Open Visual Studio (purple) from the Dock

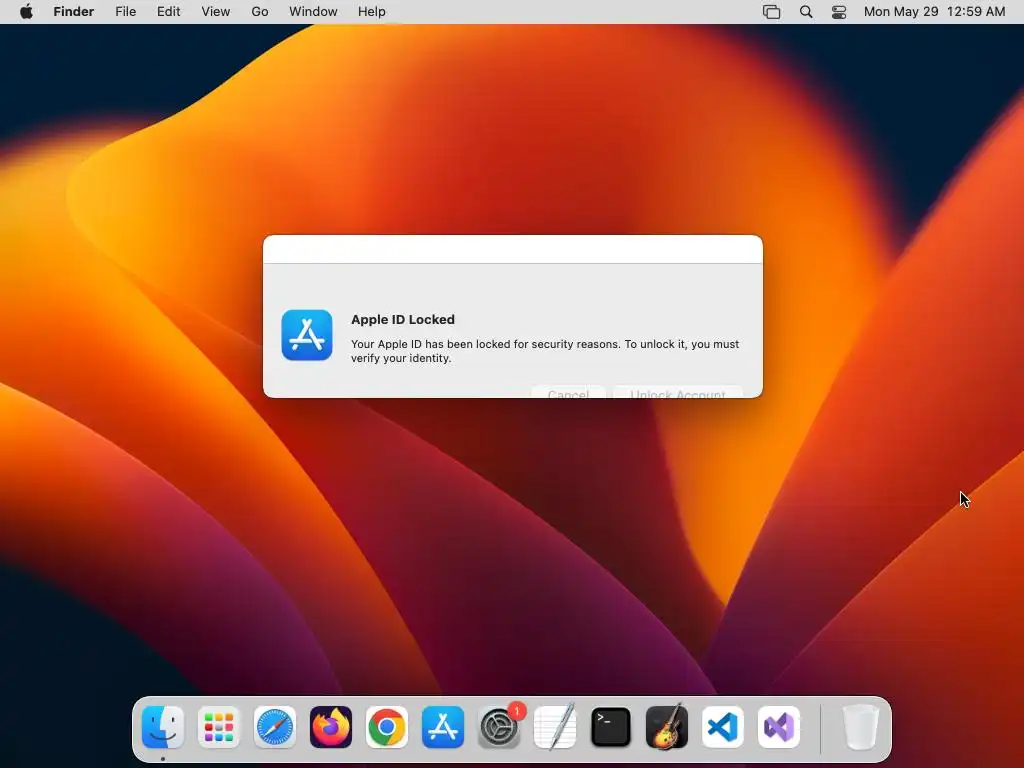pyautogui.click(x=779, y=727)
